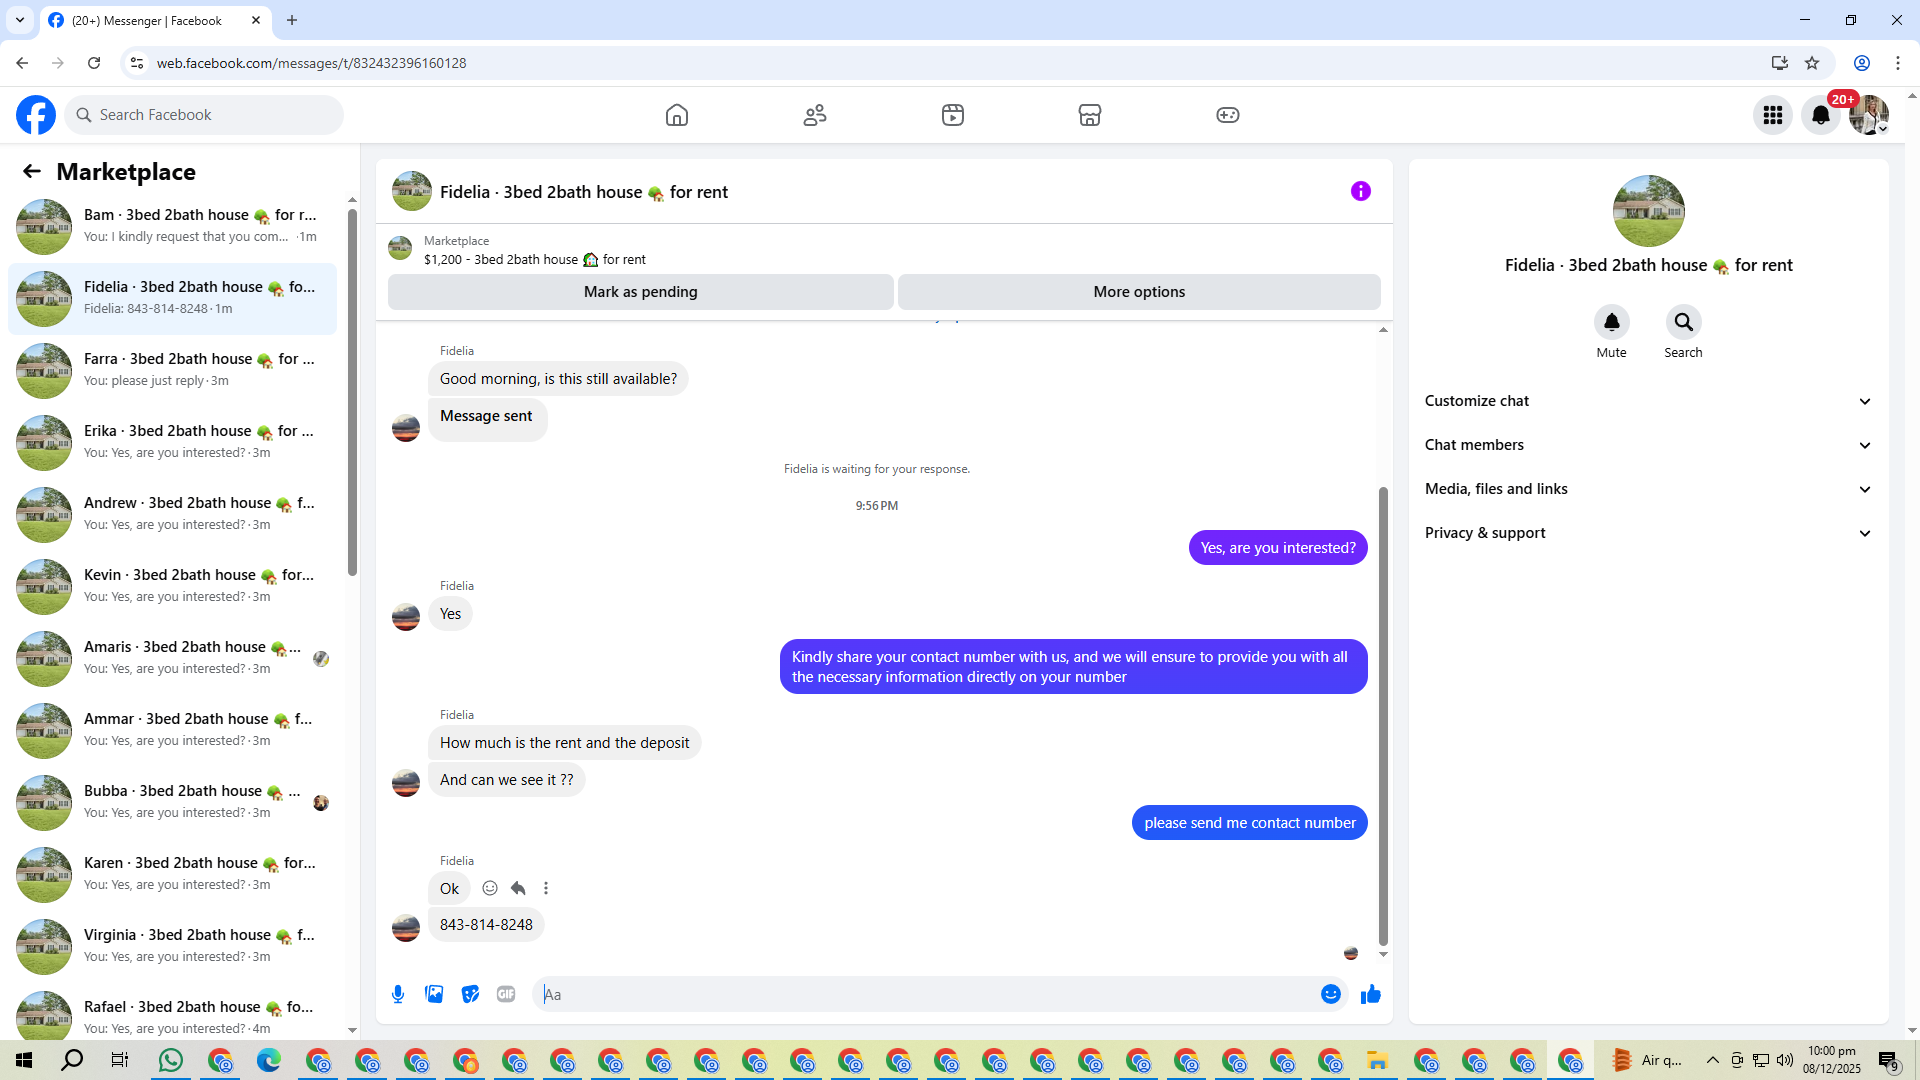Click Fidelia's avatar beside the phone number

406,927
